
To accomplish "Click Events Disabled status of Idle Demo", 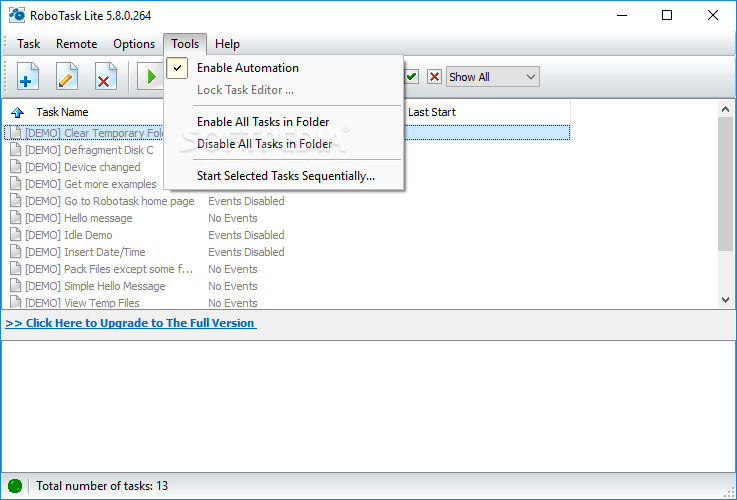I will 246,235.
